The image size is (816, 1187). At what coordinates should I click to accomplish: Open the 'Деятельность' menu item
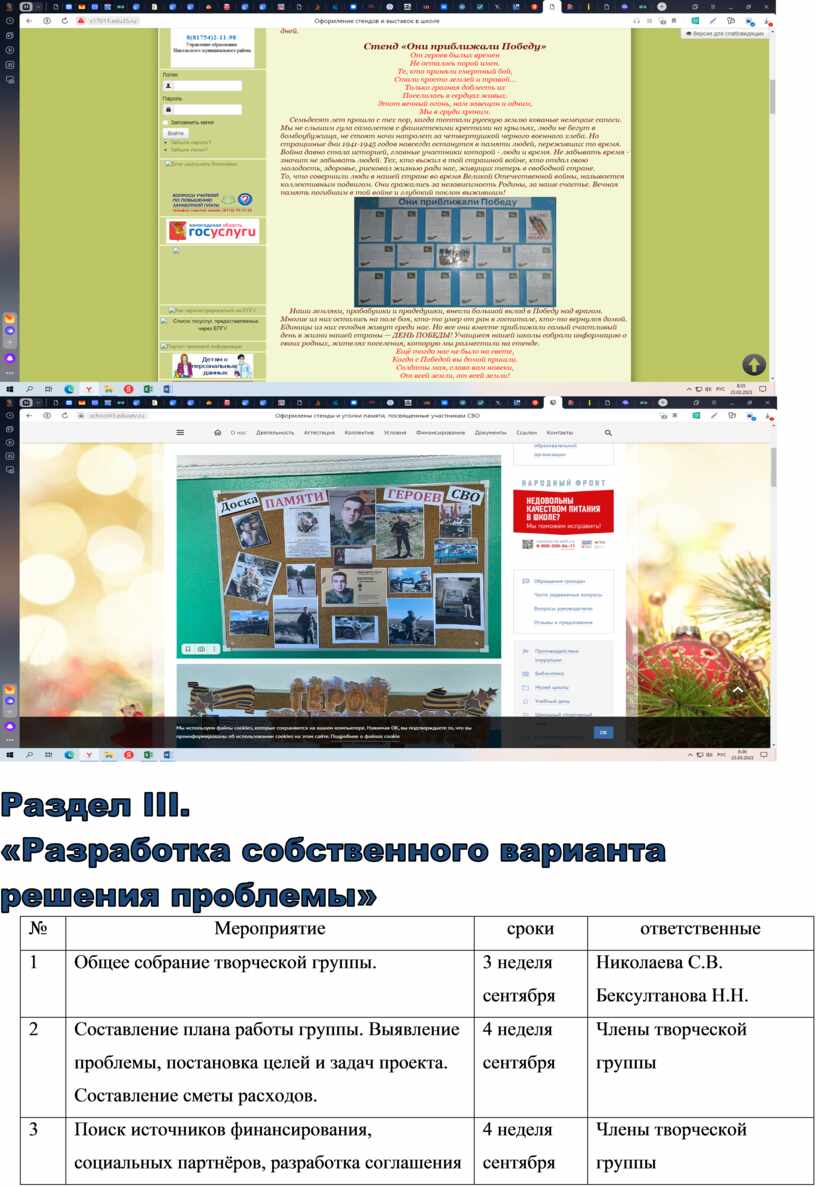pos(275,433)
